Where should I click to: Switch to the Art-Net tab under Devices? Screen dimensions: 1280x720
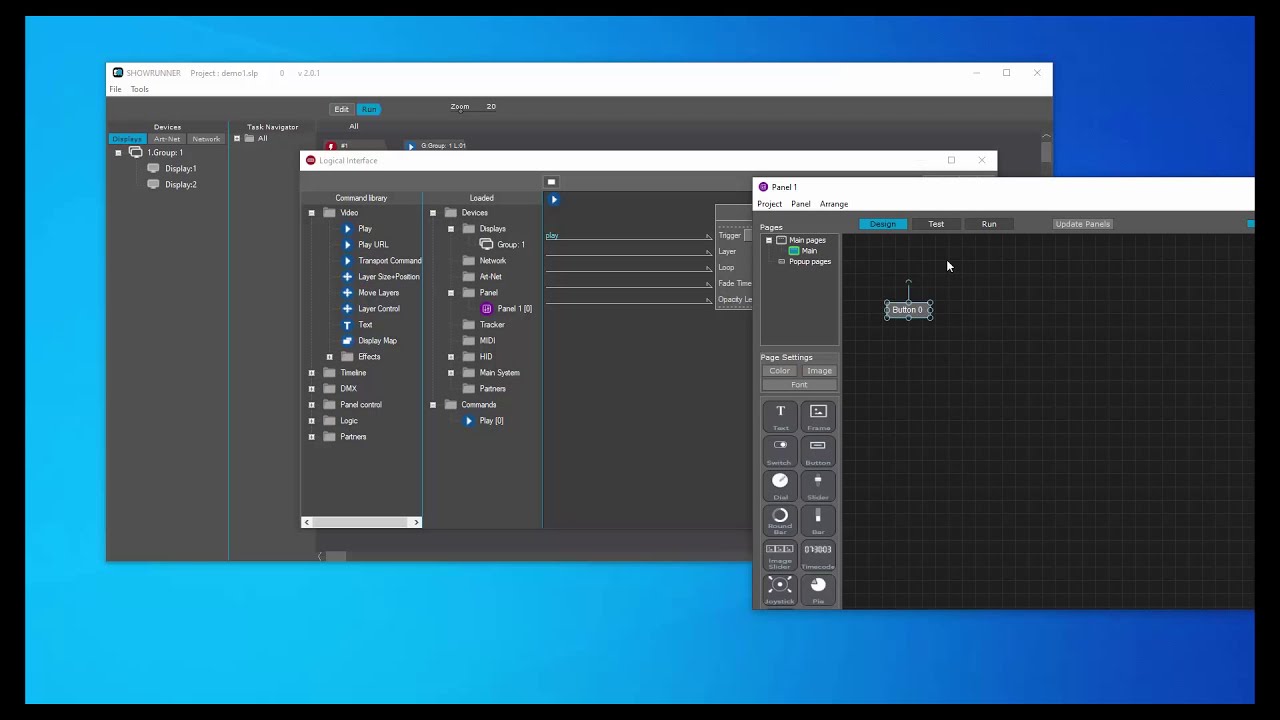point(167,139)
